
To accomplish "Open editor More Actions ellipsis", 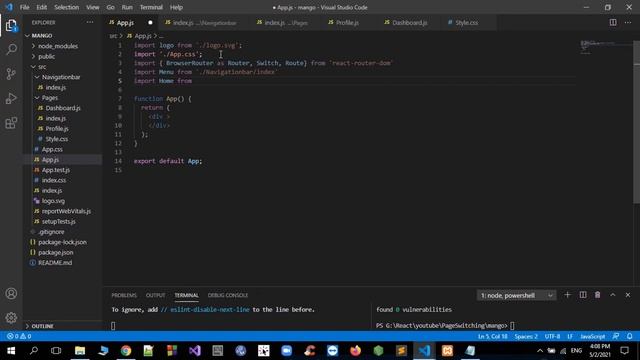I will click(x=628, y=22).
